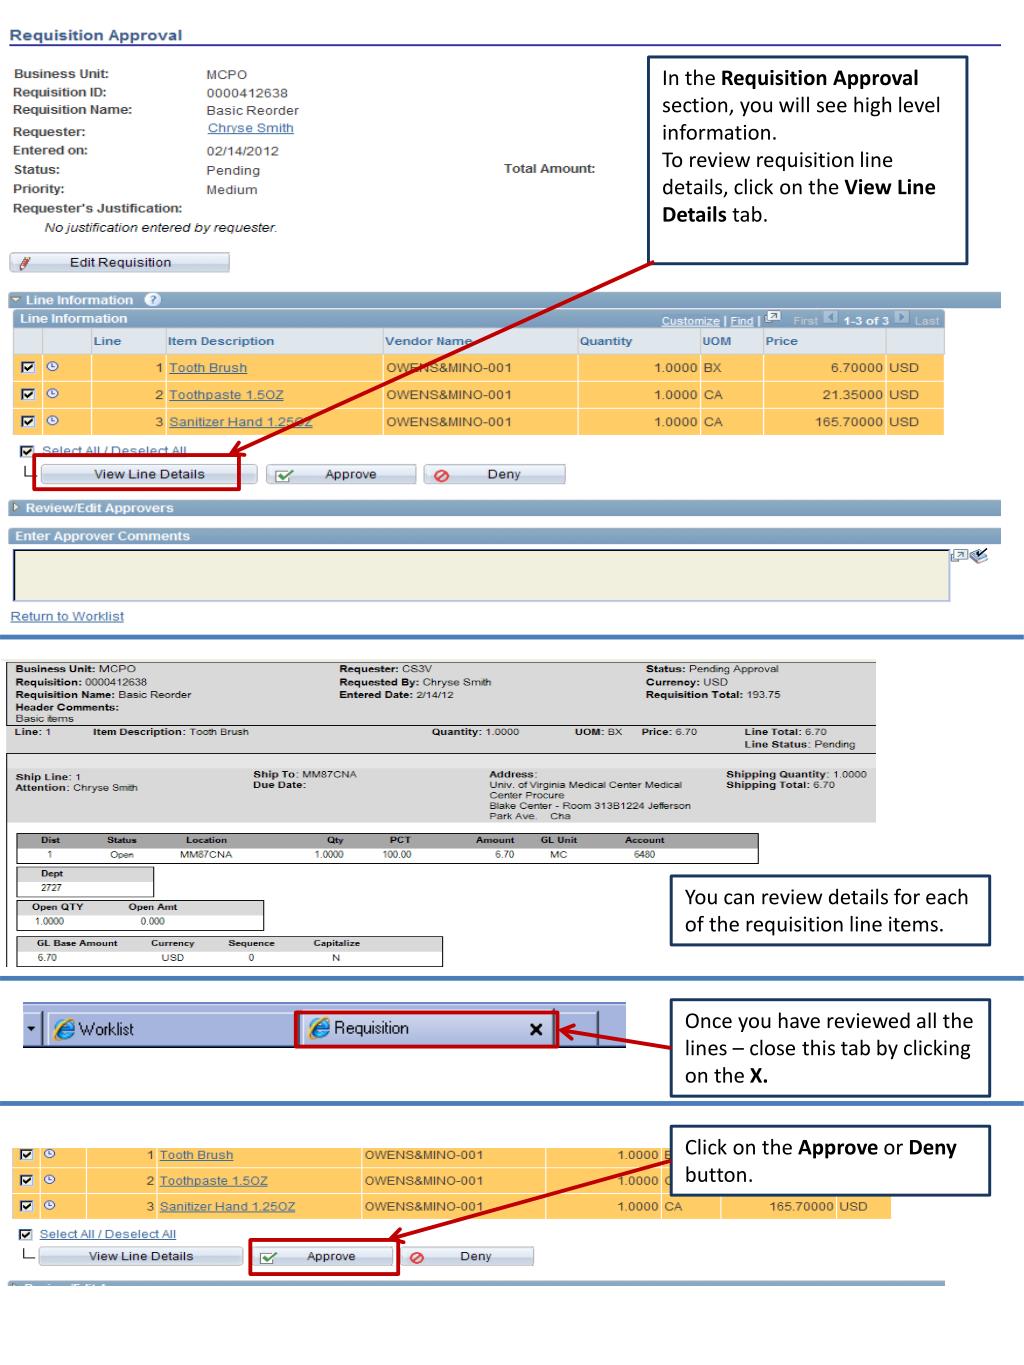Screen dimensions: 1024x1365
Task: Click the MM87CNA location cell in distribution table
Action: (206, 855)
